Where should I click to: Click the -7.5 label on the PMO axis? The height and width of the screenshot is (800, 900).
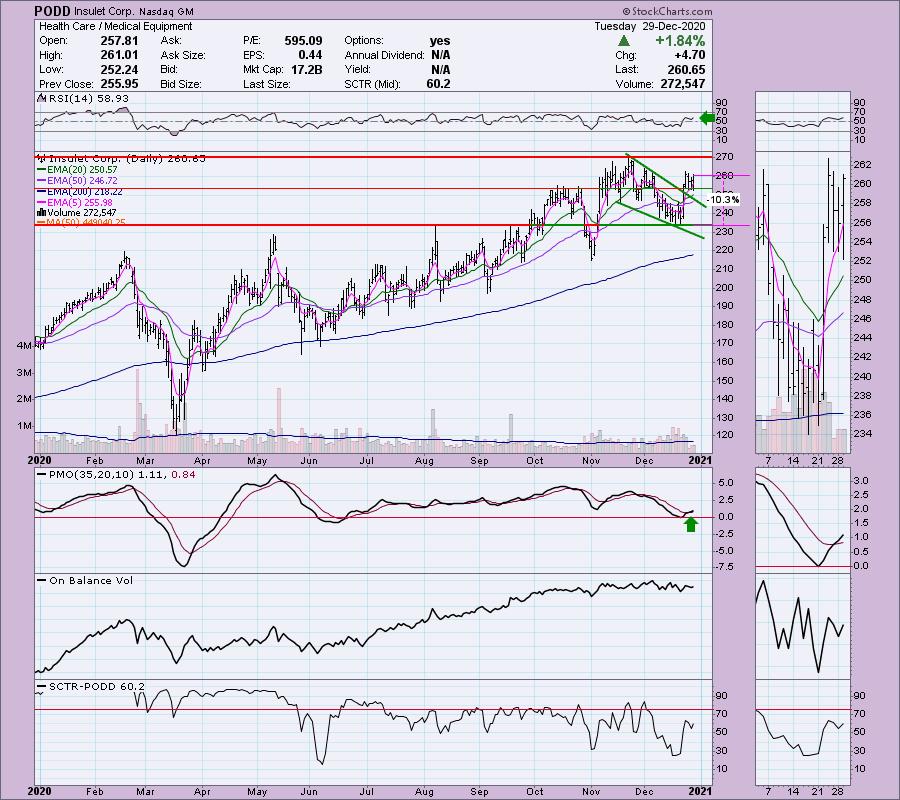click(x=726, y=567)
